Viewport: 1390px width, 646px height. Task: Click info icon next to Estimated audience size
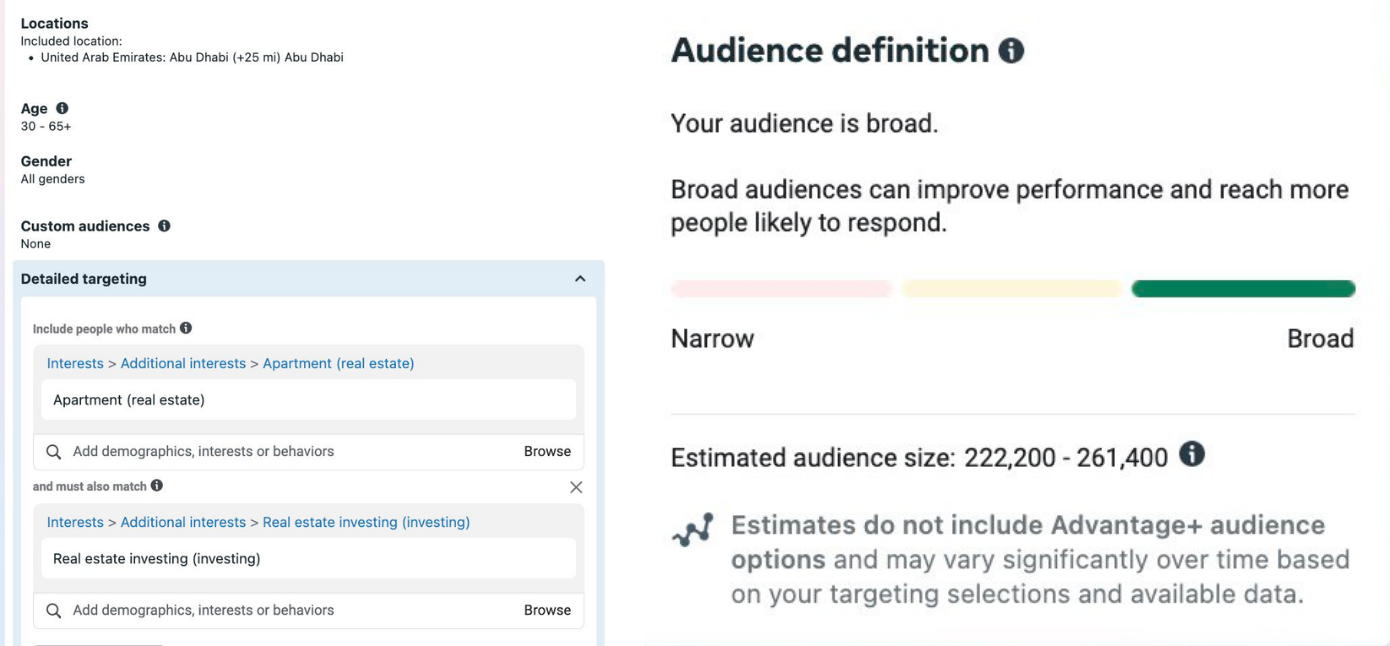click(1191, 455)
